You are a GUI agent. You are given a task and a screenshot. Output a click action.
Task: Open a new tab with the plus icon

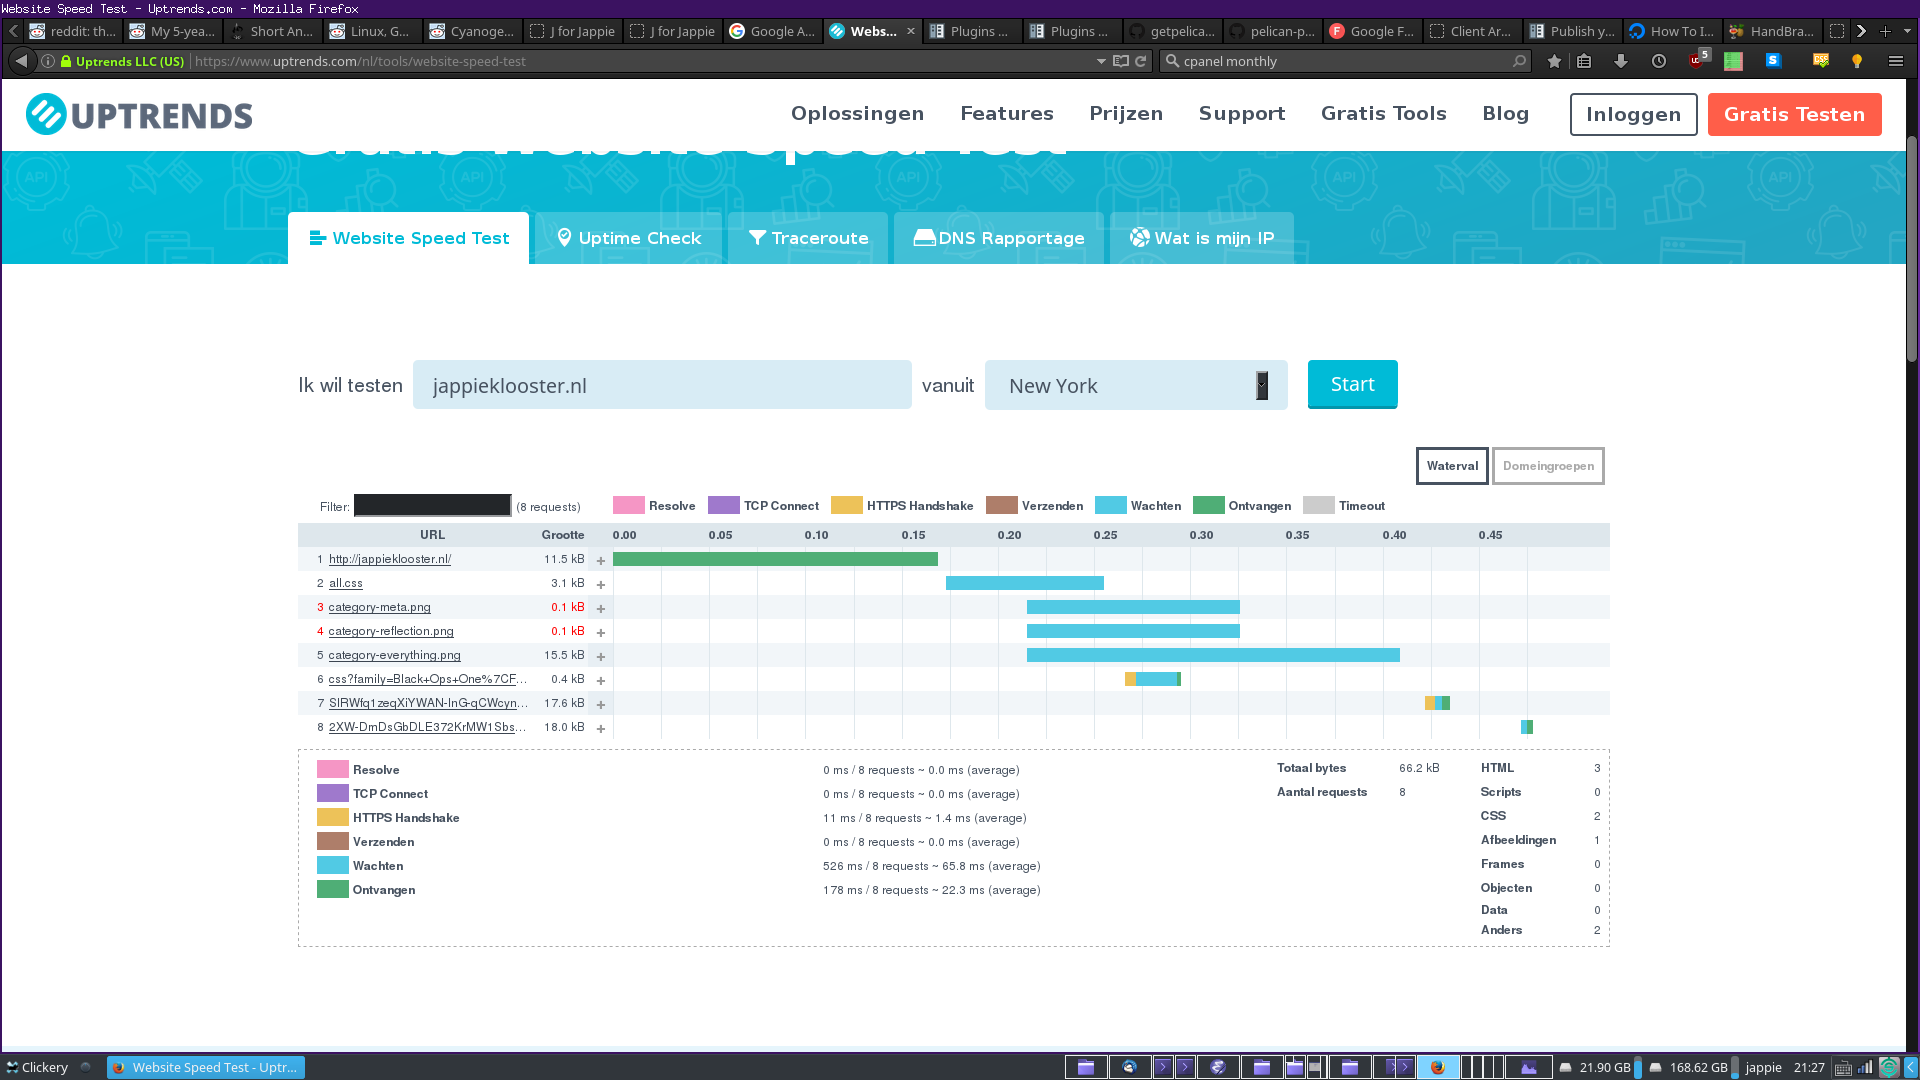(x=1885, y=31)
